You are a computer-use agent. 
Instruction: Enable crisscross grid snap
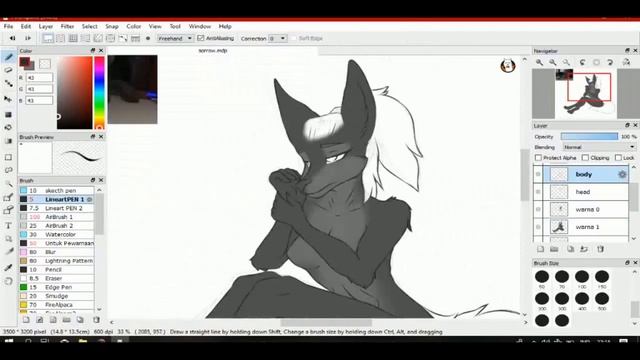click(73, 38)
